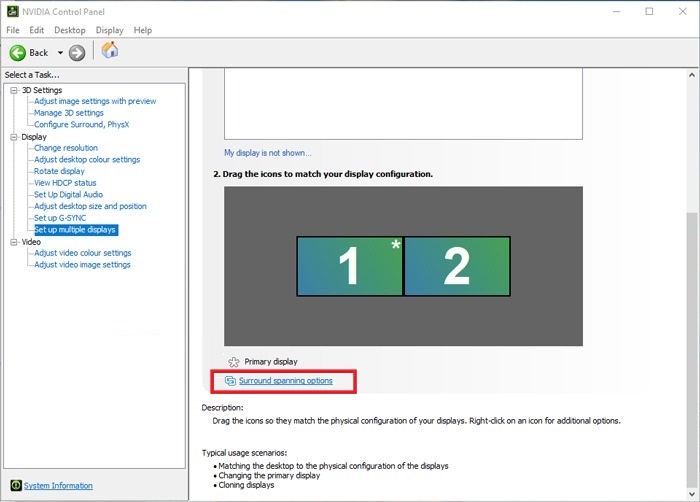
Task: Click the Primary display star icon
Action: (233, 362)
